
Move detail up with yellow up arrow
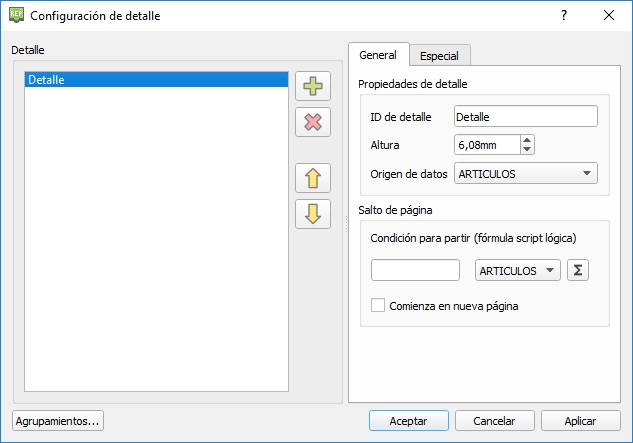[x=312, y=178]
